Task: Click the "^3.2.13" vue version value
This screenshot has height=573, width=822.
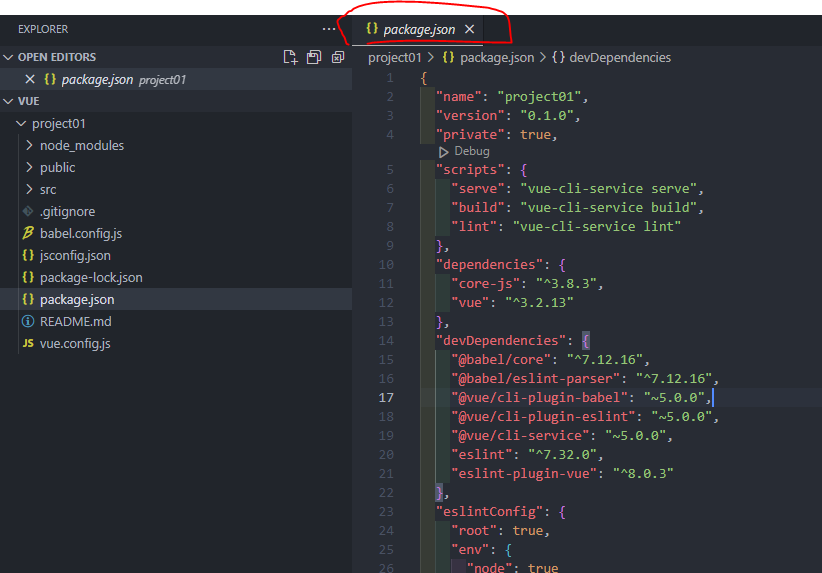Action: (539, 302)
